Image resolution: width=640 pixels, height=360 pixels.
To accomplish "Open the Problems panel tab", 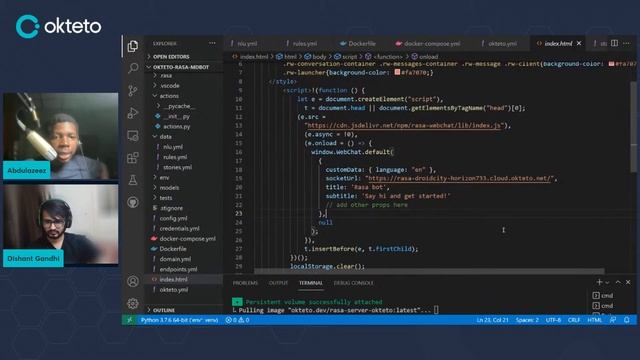I will coord(245,283).
